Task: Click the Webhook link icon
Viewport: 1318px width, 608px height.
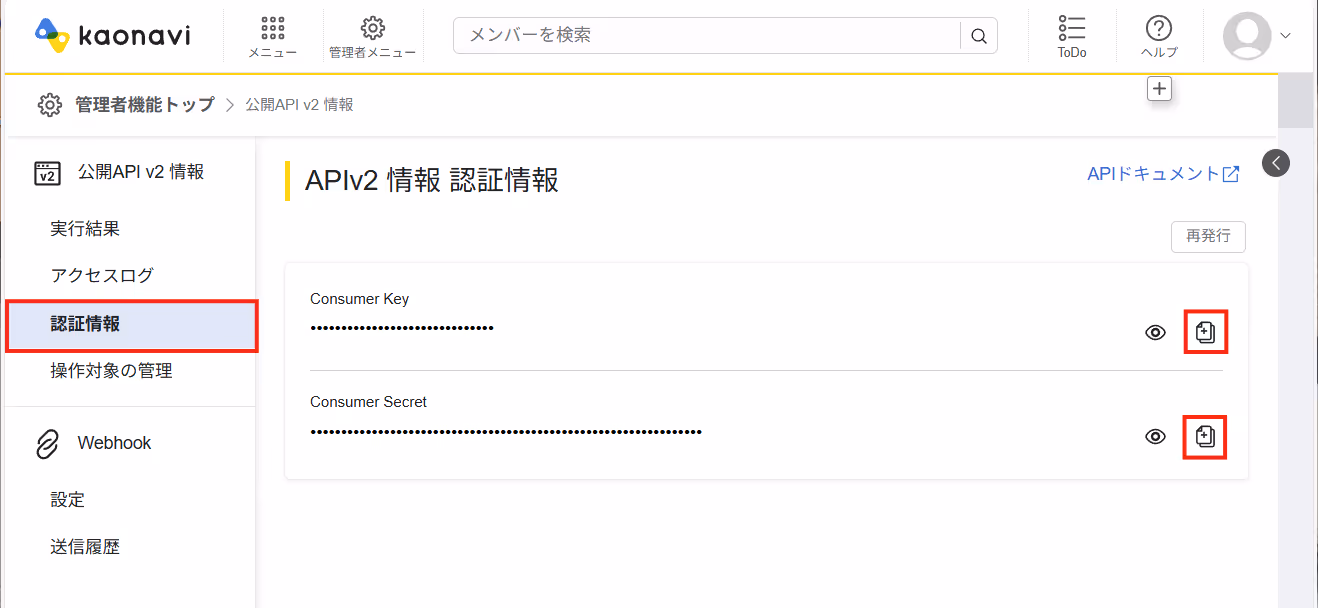Action: click(x=47, y=444)
